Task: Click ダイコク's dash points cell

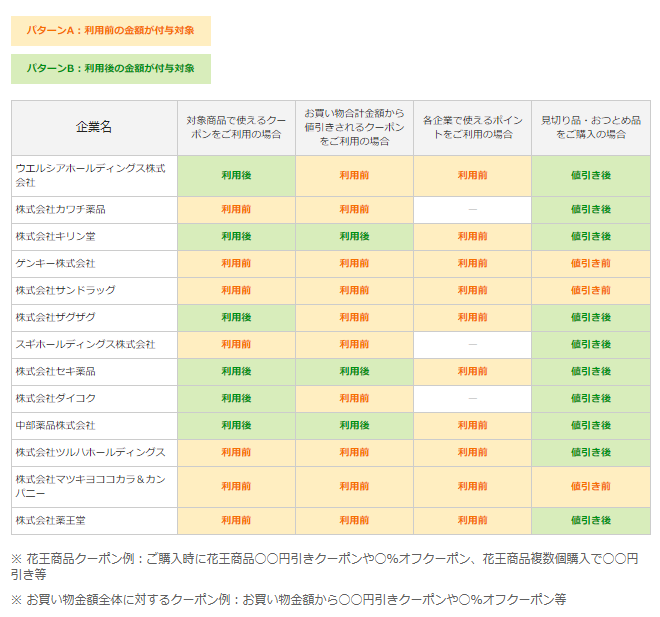Action: tap(473, 399)
